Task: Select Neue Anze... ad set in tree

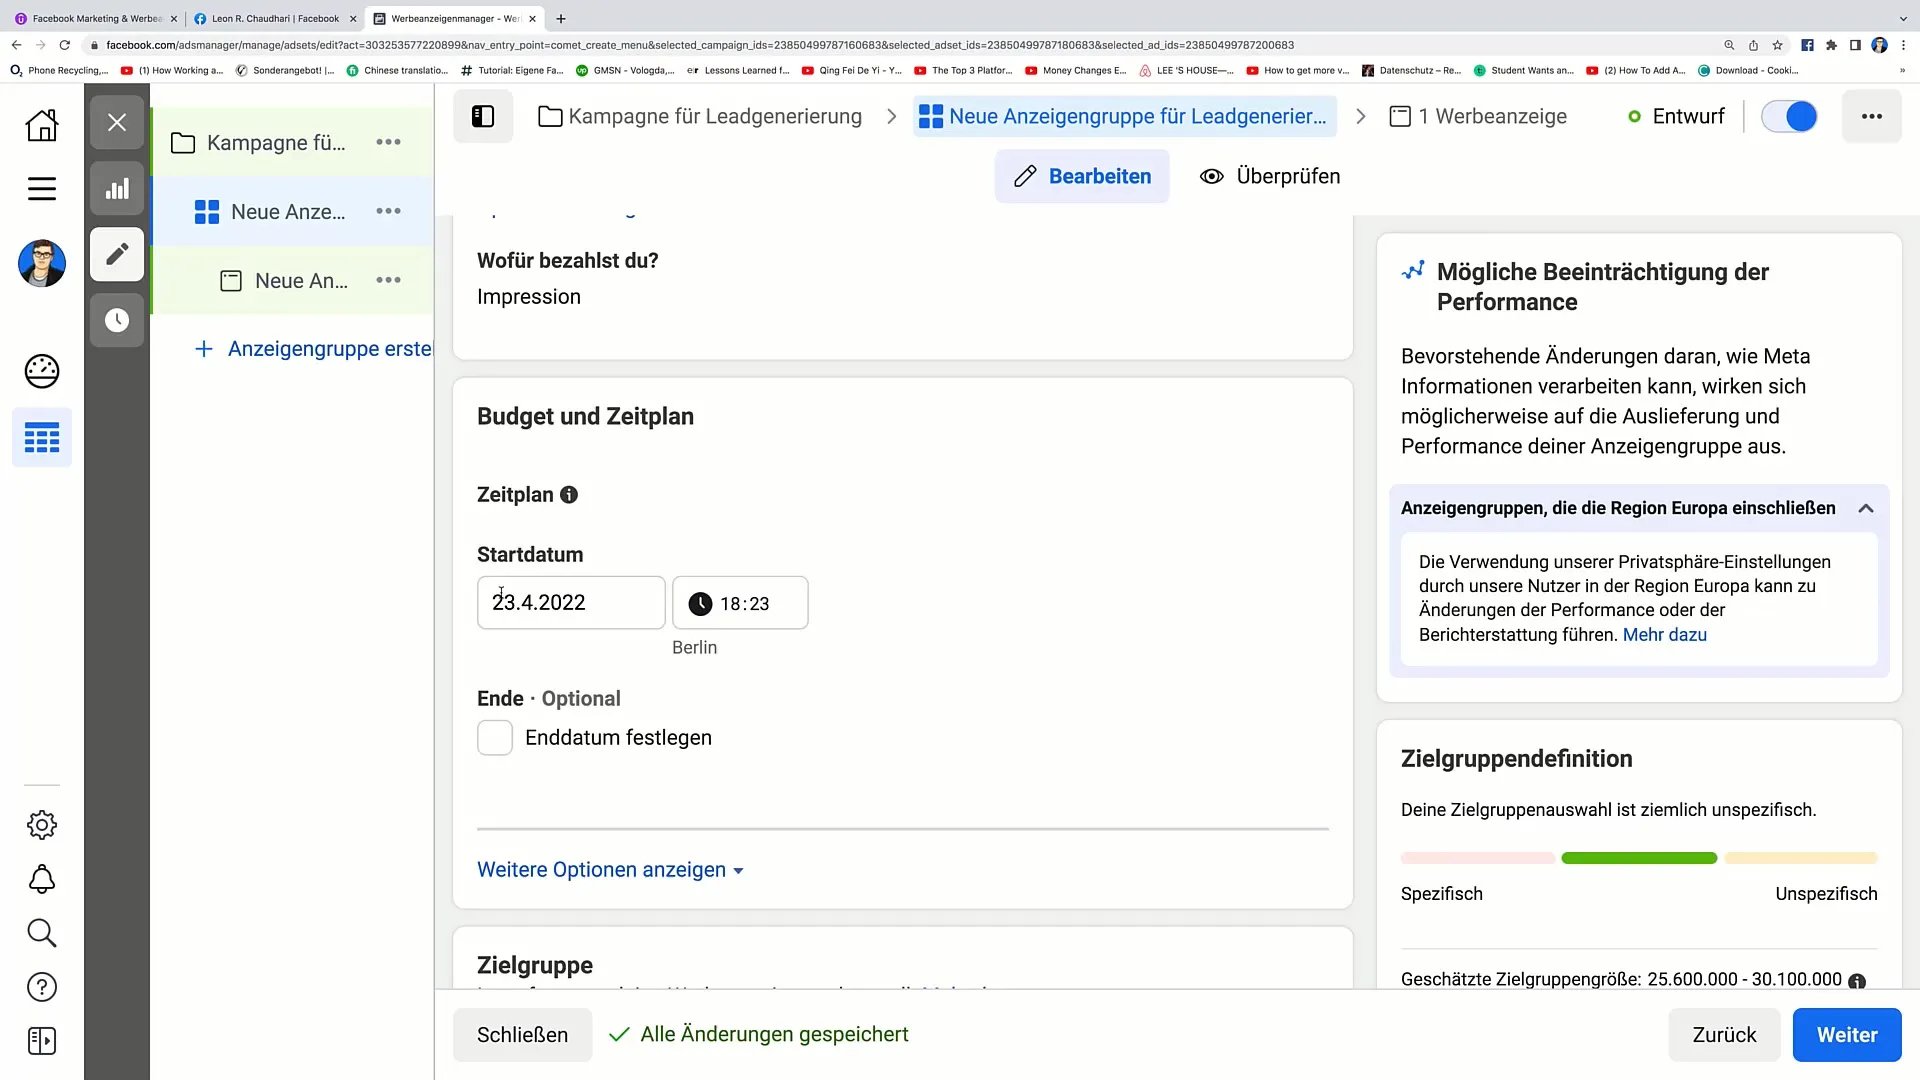Action: [288, 212]
